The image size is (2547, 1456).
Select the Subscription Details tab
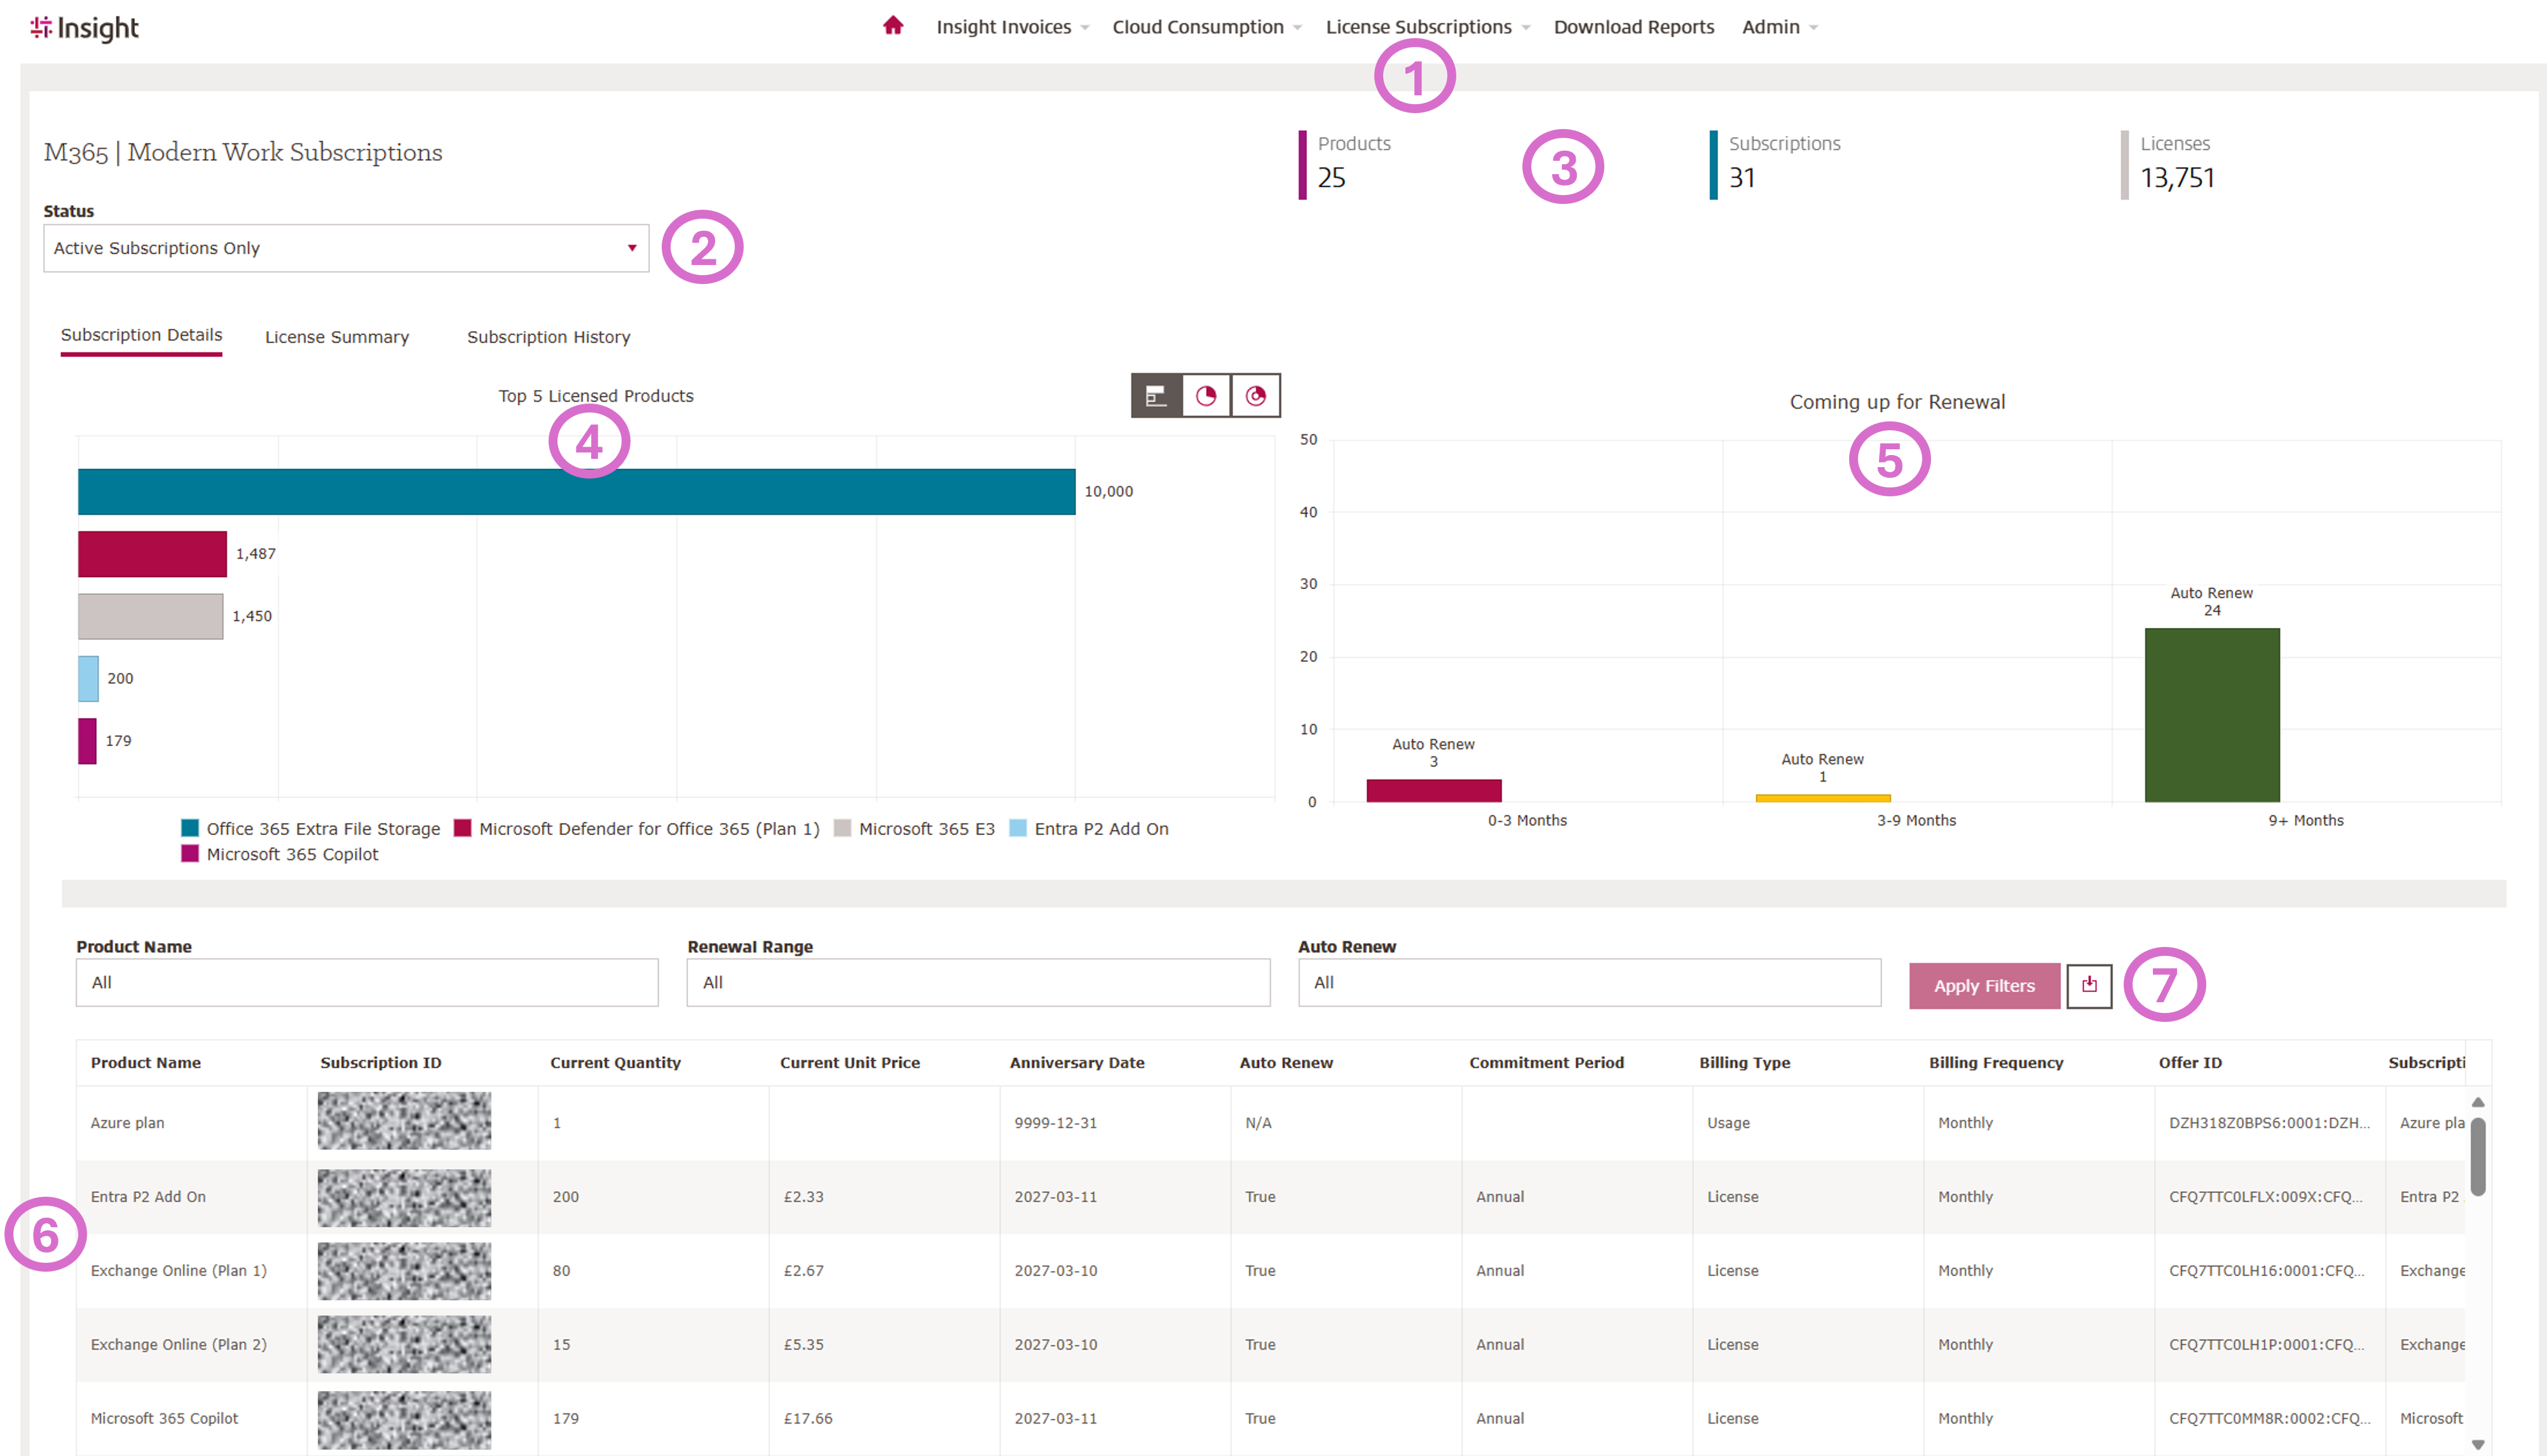141,336
